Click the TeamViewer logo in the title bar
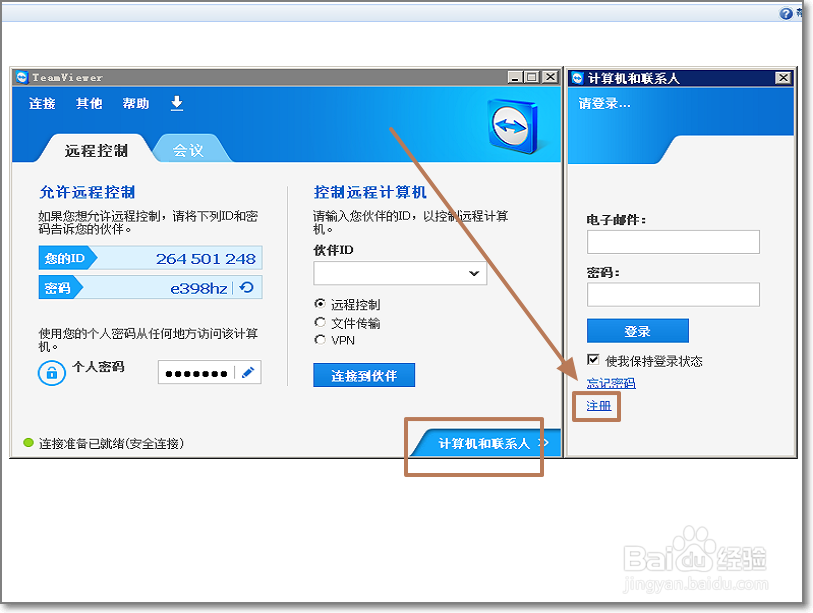 tap(22, 77)
